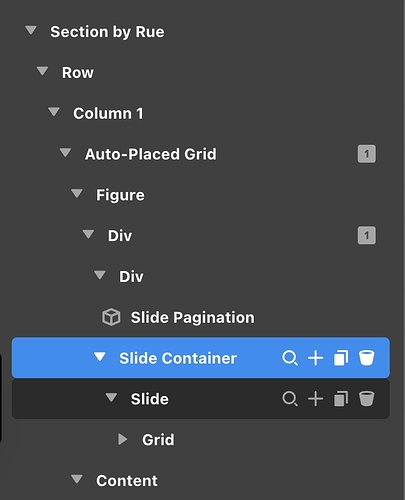Collapse the Section by Rue node
The width and height of the screenshot is (405, 500).
click(x=31, y=31)
